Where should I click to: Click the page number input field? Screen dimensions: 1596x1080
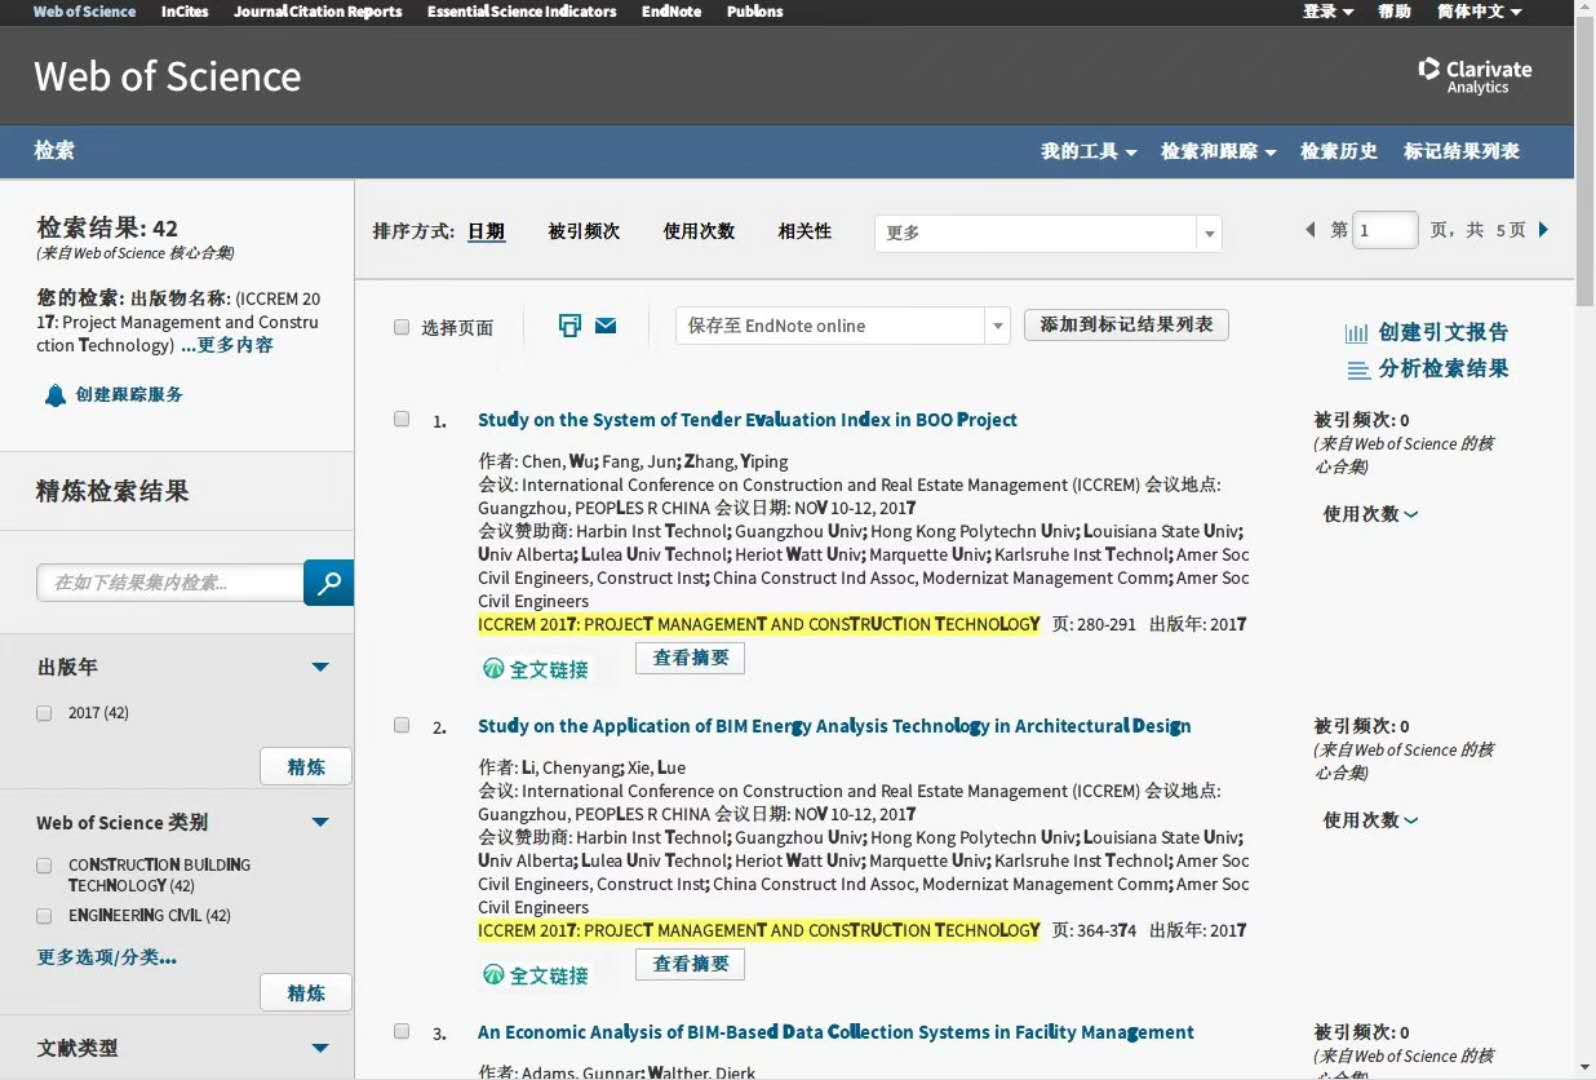pos(1384,230)
